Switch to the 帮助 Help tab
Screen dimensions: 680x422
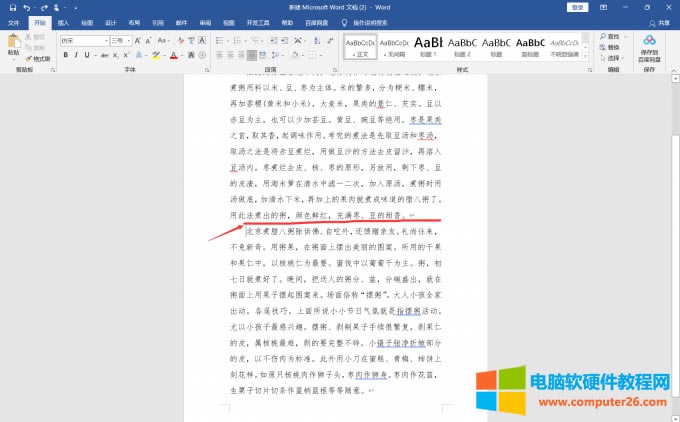click(x=287, y=23)
